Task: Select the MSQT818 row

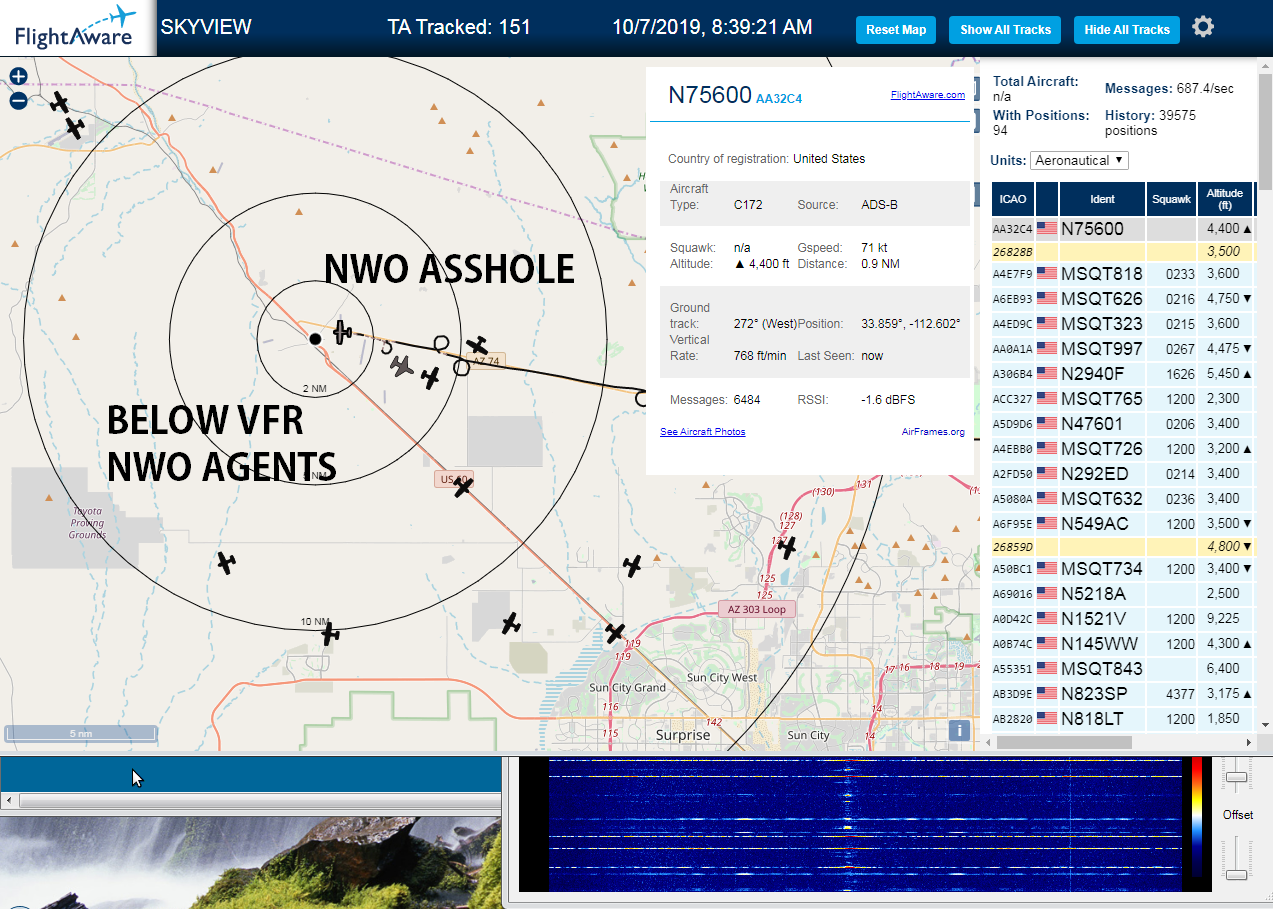Action: click(1123, 274)
